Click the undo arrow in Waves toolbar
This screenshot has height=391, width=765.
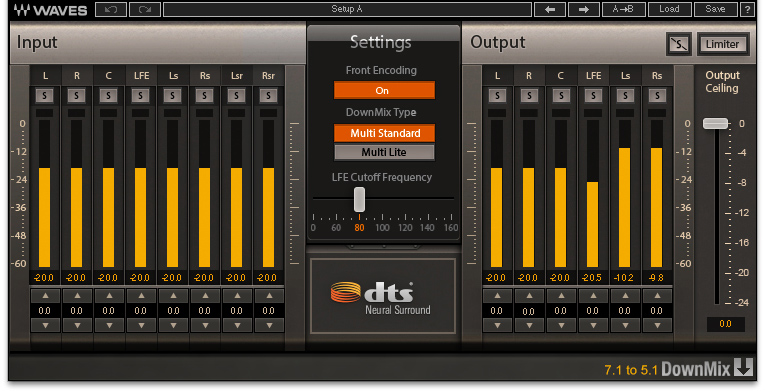(111, 9)
